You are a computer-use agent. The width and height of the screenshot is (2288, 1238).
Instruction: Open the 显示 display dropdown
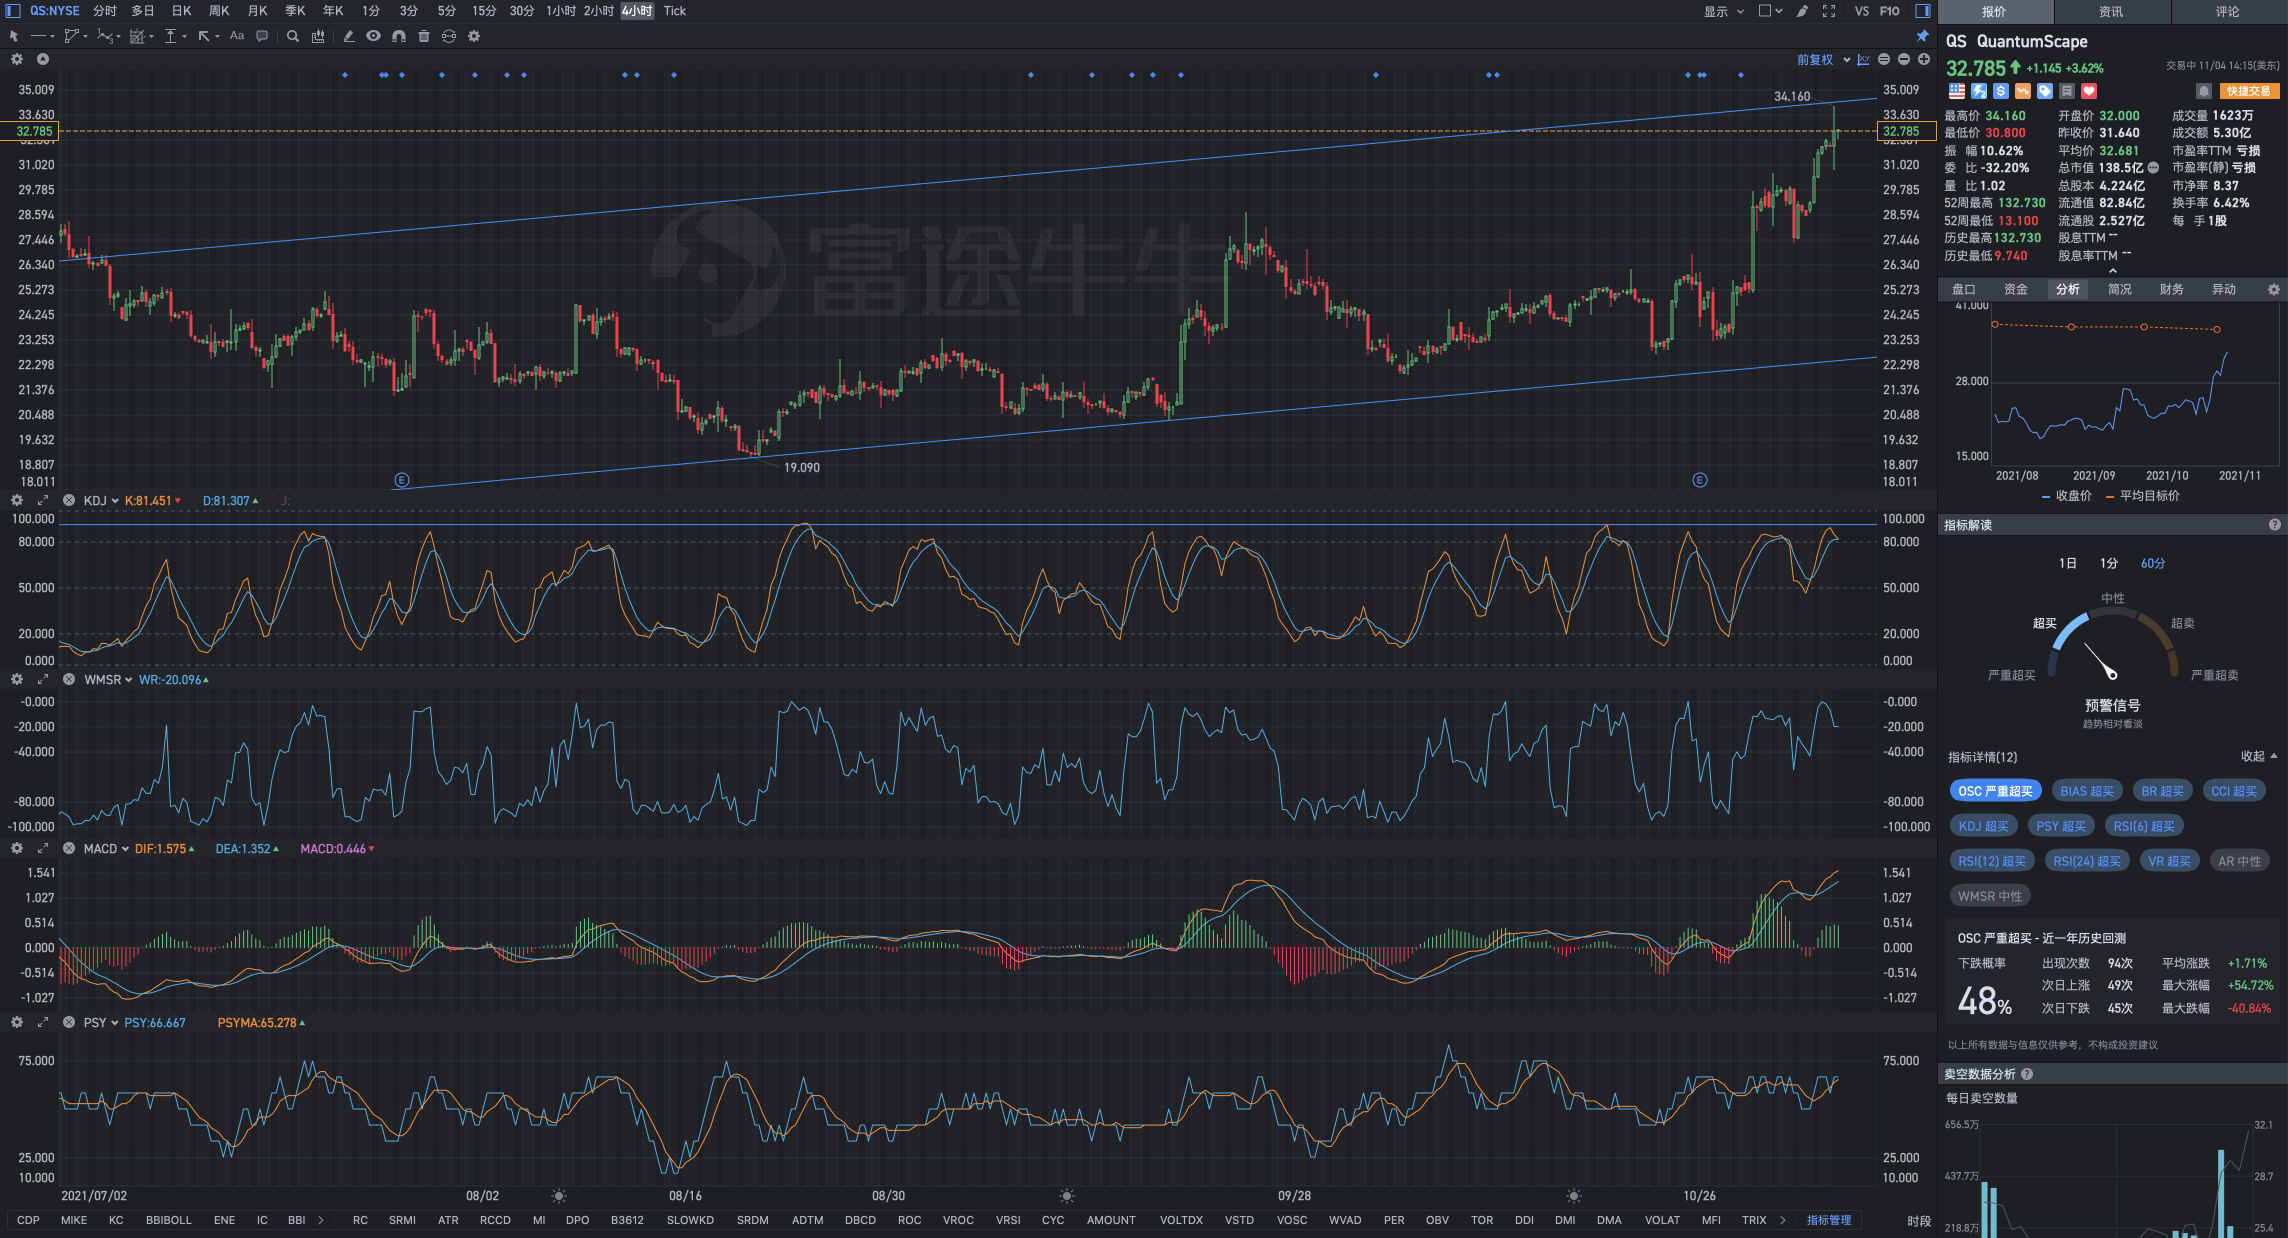click(x=1723, y=11)
